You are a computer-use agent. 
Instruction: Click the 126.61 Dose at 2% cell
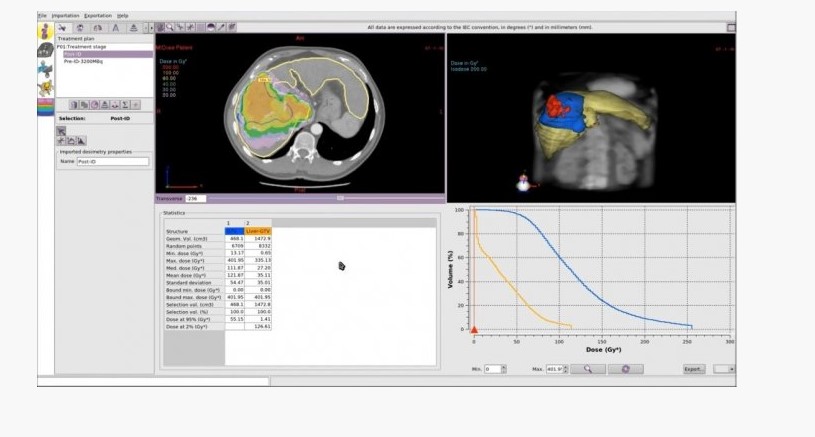tap(258, 327)
